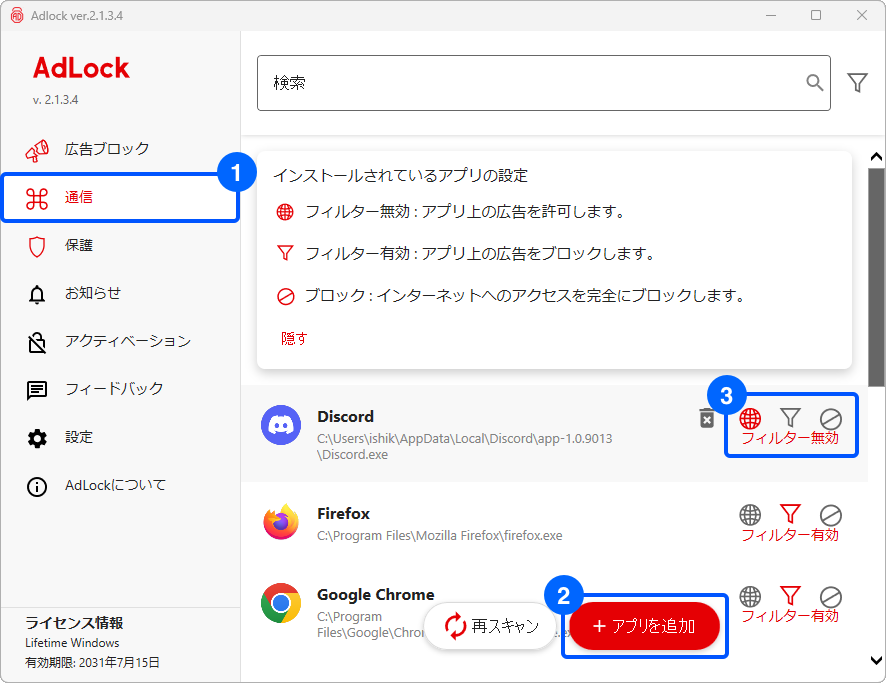Remove Discord using the trash icon

706,419
